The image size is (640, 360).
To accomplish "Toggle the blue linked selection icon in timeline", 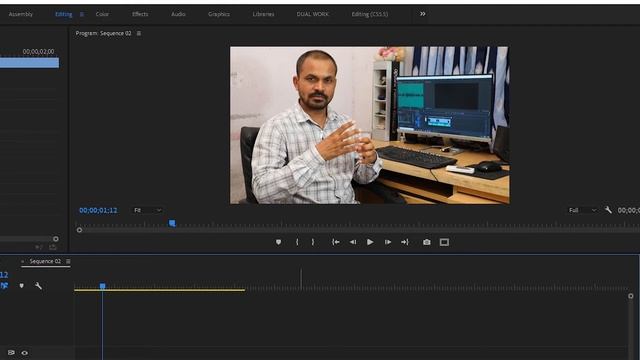I will [4, 286].
